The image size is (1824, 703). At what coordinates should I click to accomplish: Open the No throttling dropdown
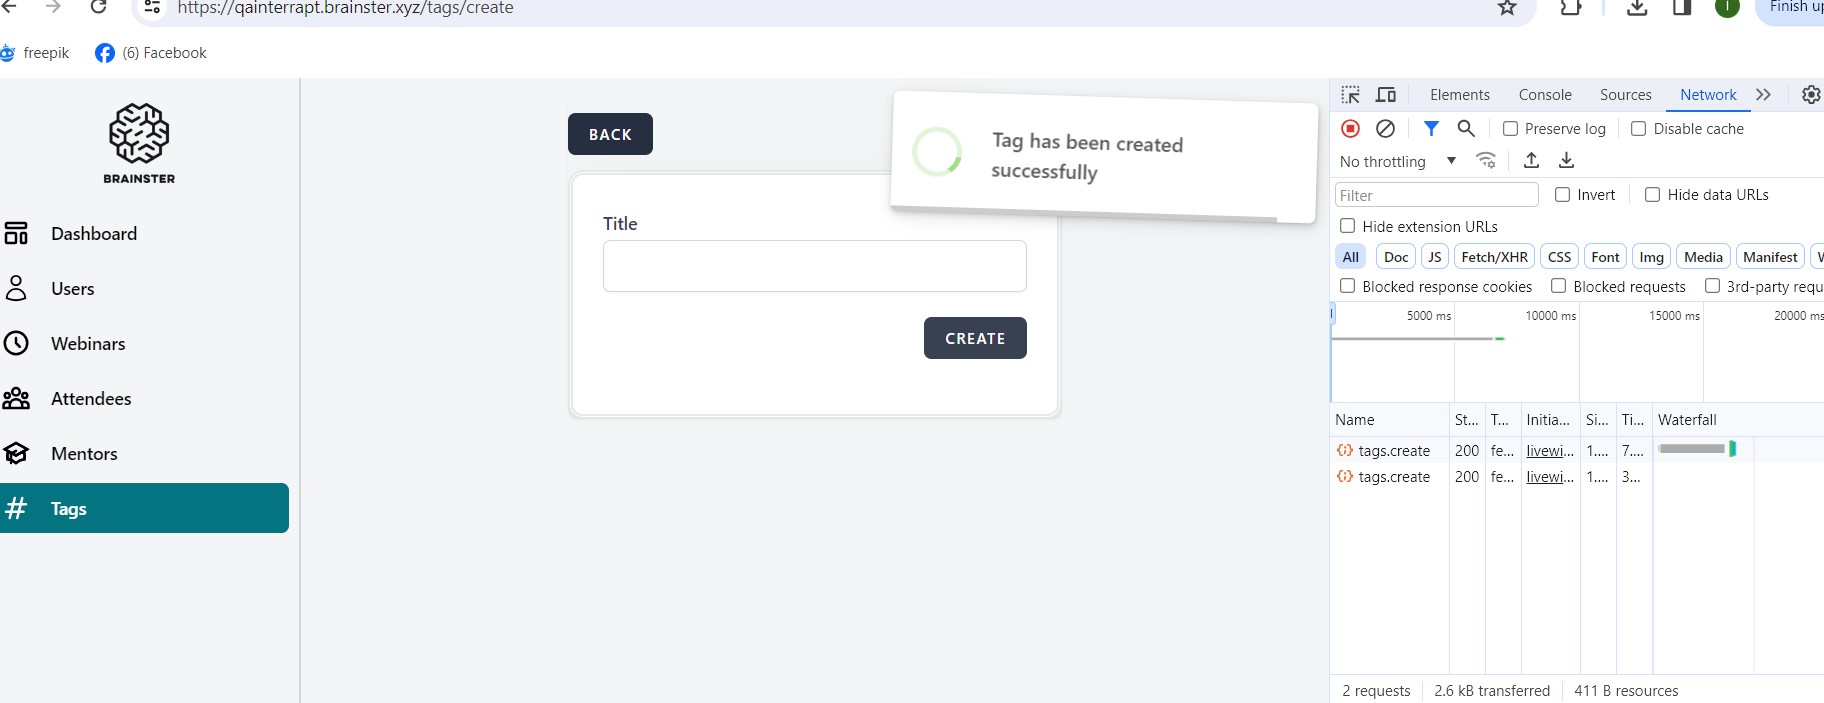coord(1397,161)
